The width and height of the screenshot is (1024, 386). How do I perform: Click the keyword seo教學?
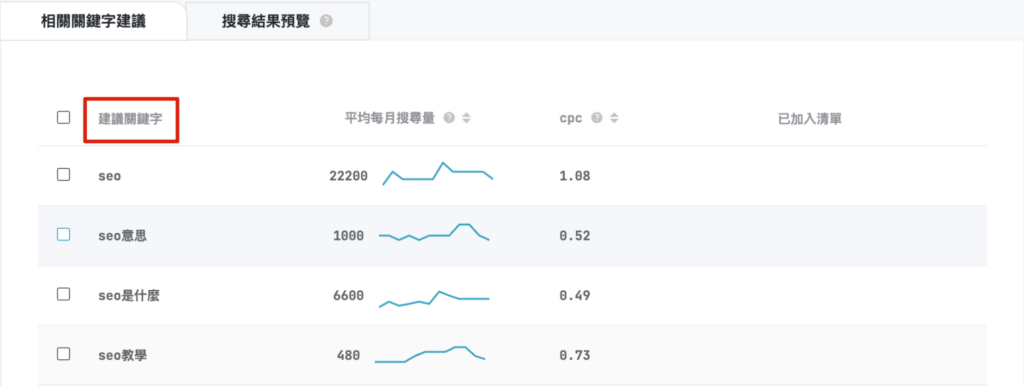point(122,355)
